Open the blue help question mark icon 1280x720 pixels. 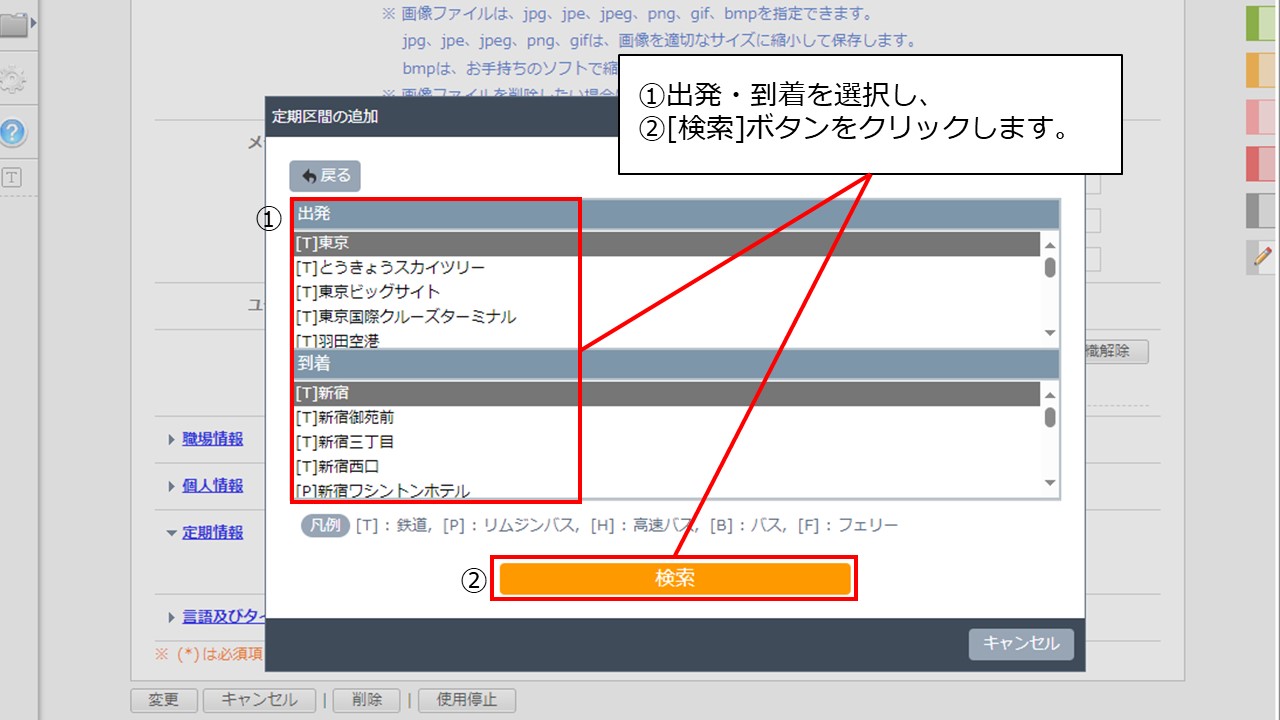[x=12, y=133]
